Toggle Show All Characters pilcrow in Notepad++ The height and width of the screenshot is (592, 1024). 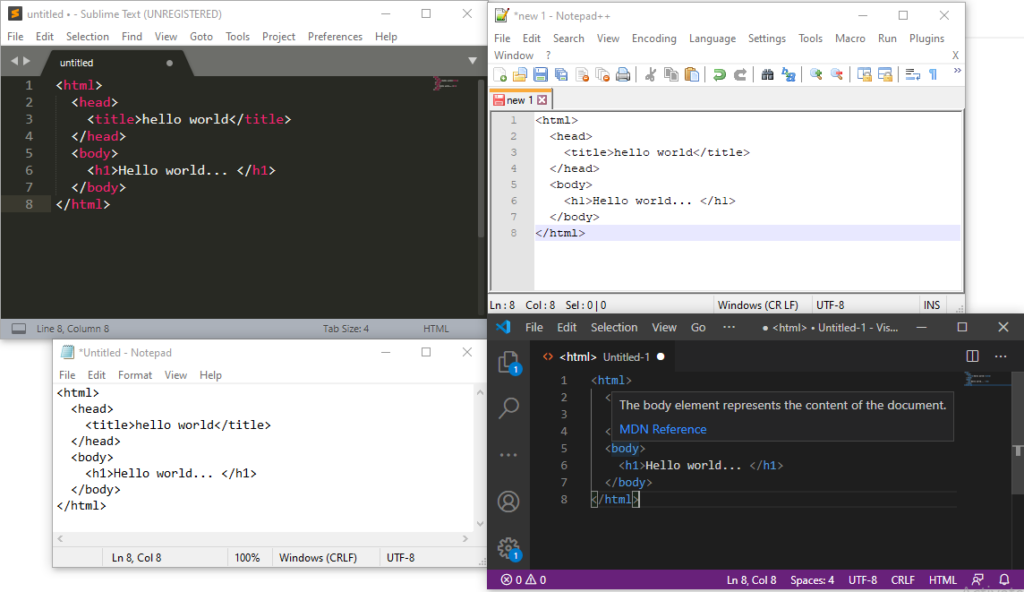click(x=933, y=75)
